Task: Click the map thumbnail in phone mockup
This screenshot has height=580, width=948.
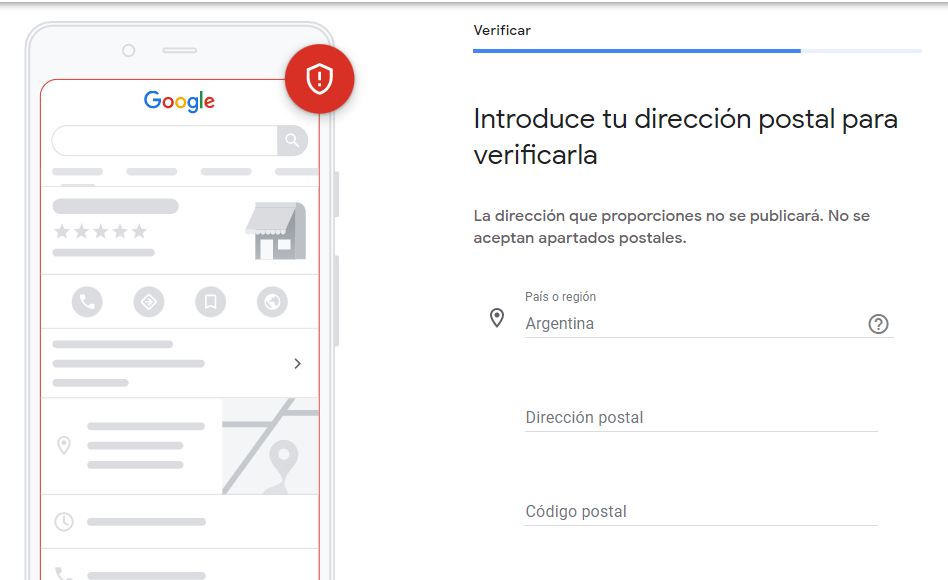Action: pos(270,446)
